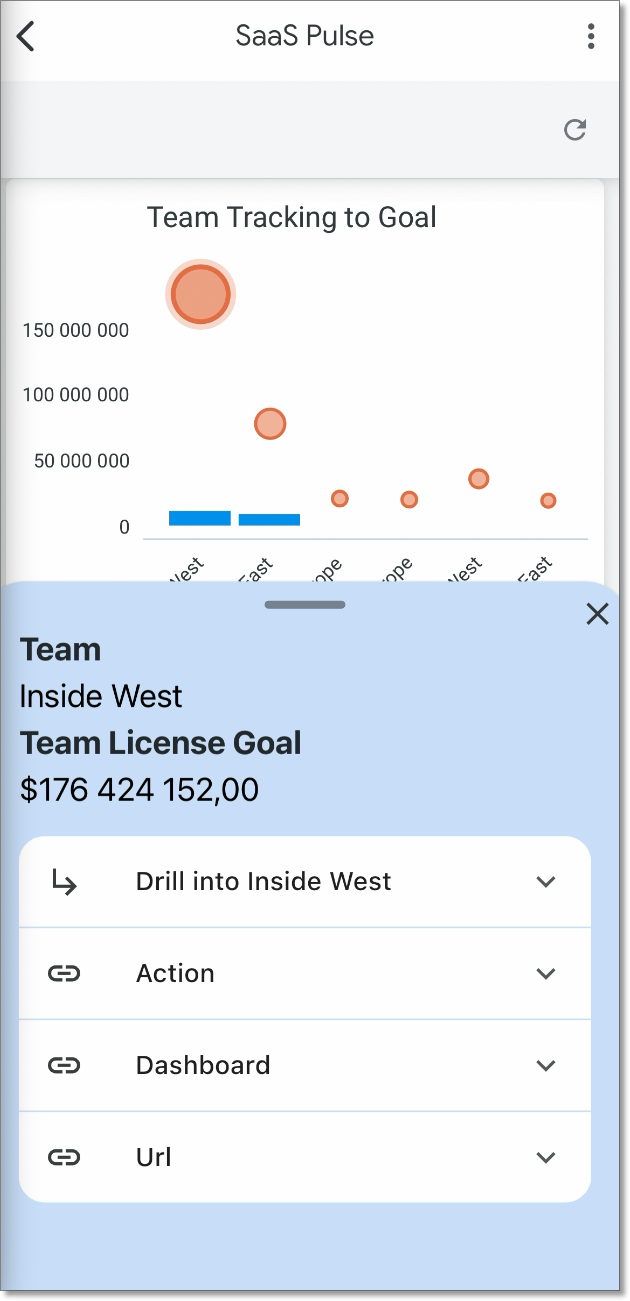The image size is (630, 1301).
Task: Expand the Url row chevron
Action: [546, 1158]
